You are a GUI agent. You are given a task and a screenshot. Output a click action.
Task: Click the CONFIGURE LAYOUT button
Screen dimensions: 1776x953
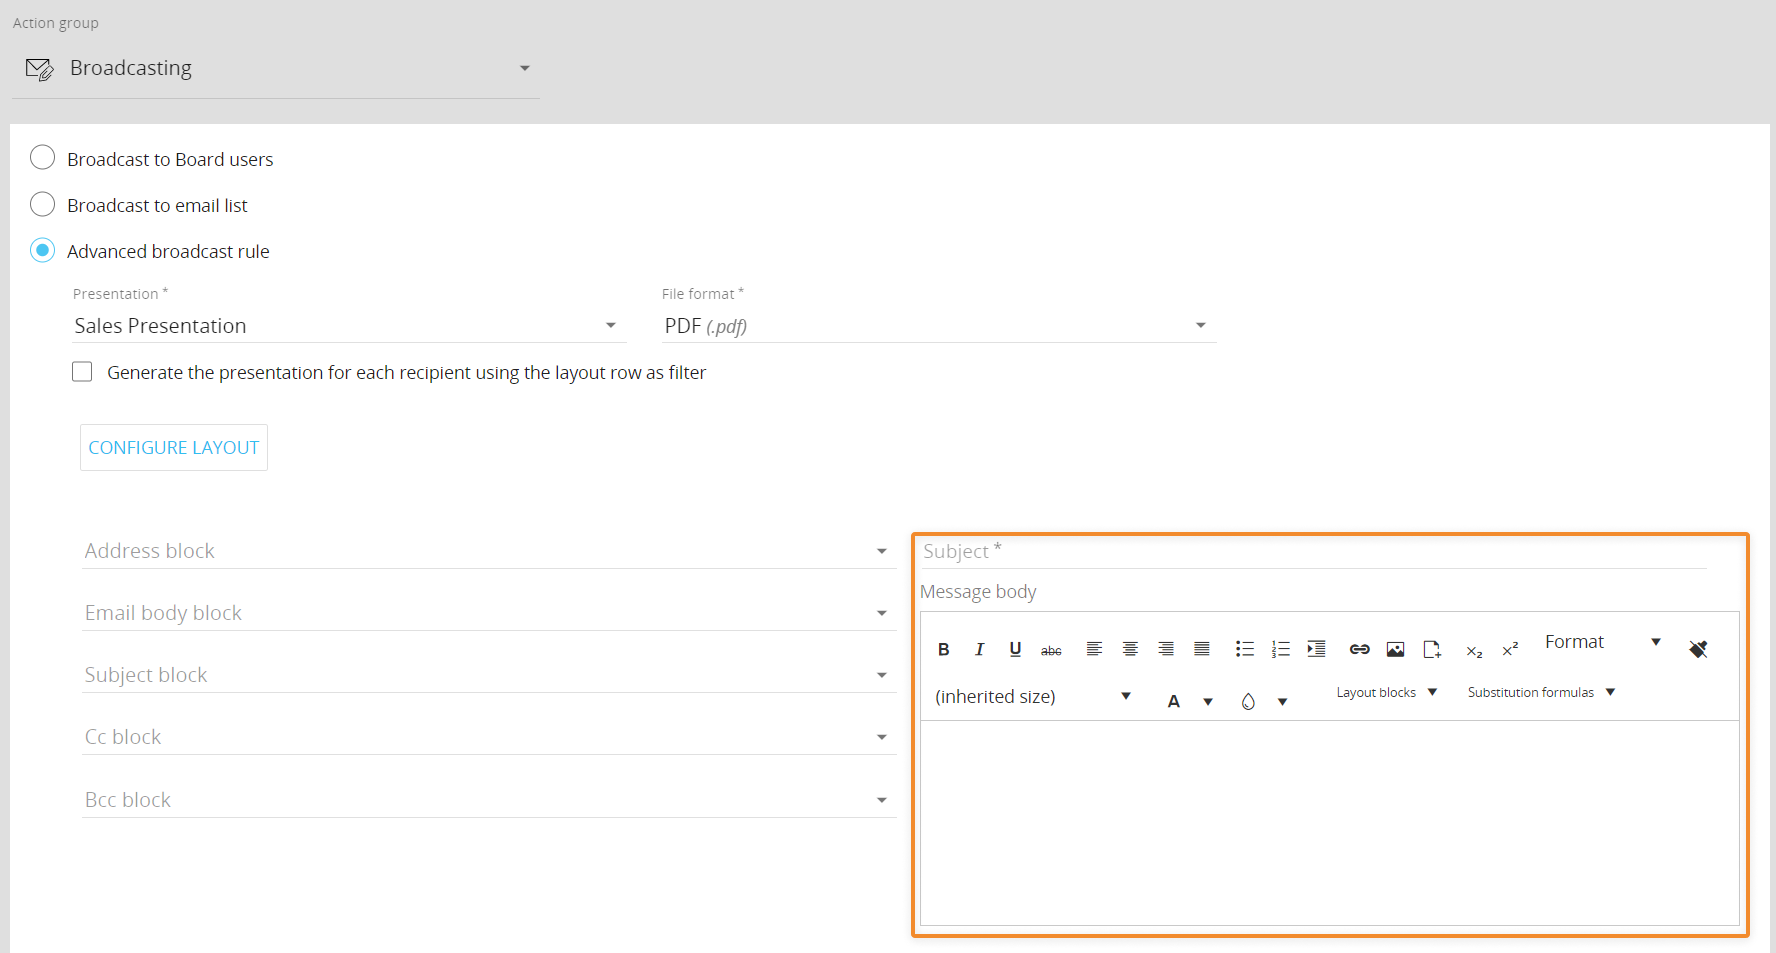[x=174, y=448]
